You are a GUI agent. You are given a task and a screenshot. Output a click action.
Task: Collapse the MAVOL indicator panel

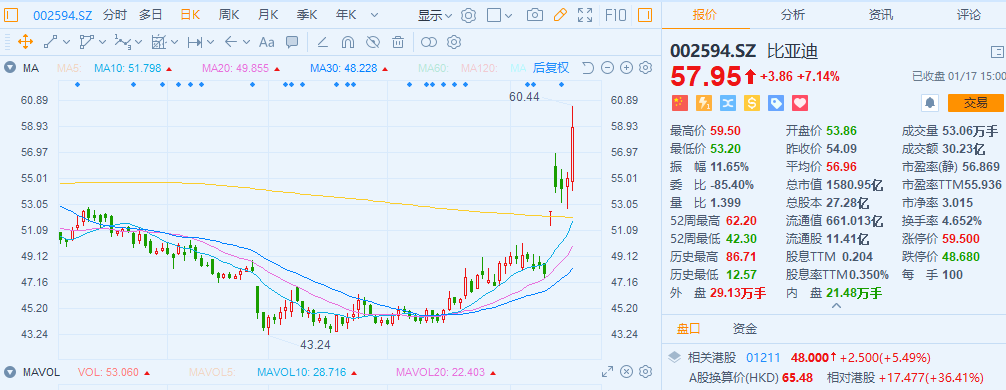click(x=10, y=372)
